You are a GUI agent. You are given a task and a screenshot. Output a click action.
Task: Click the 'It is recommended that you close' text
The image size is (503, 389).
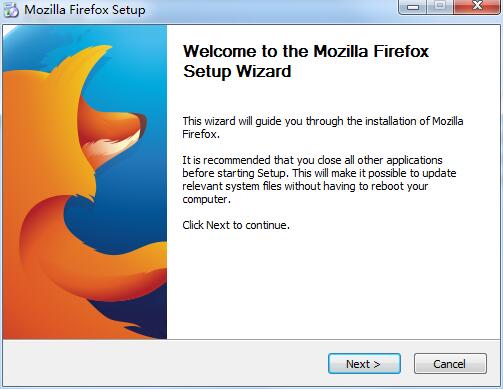[312, 160]
